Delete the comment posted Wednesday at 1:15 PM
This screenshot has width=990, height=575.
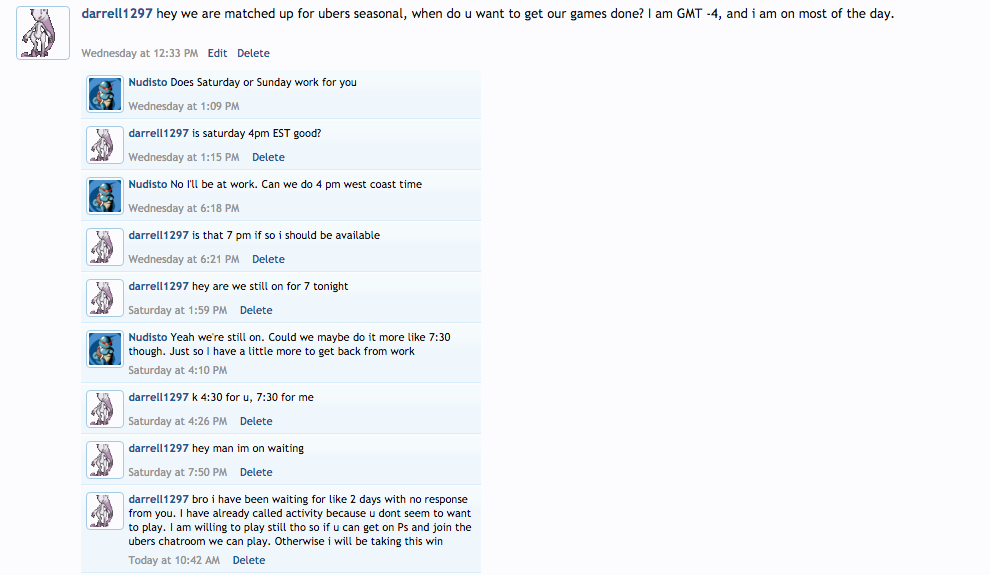[x=268, y=157]
